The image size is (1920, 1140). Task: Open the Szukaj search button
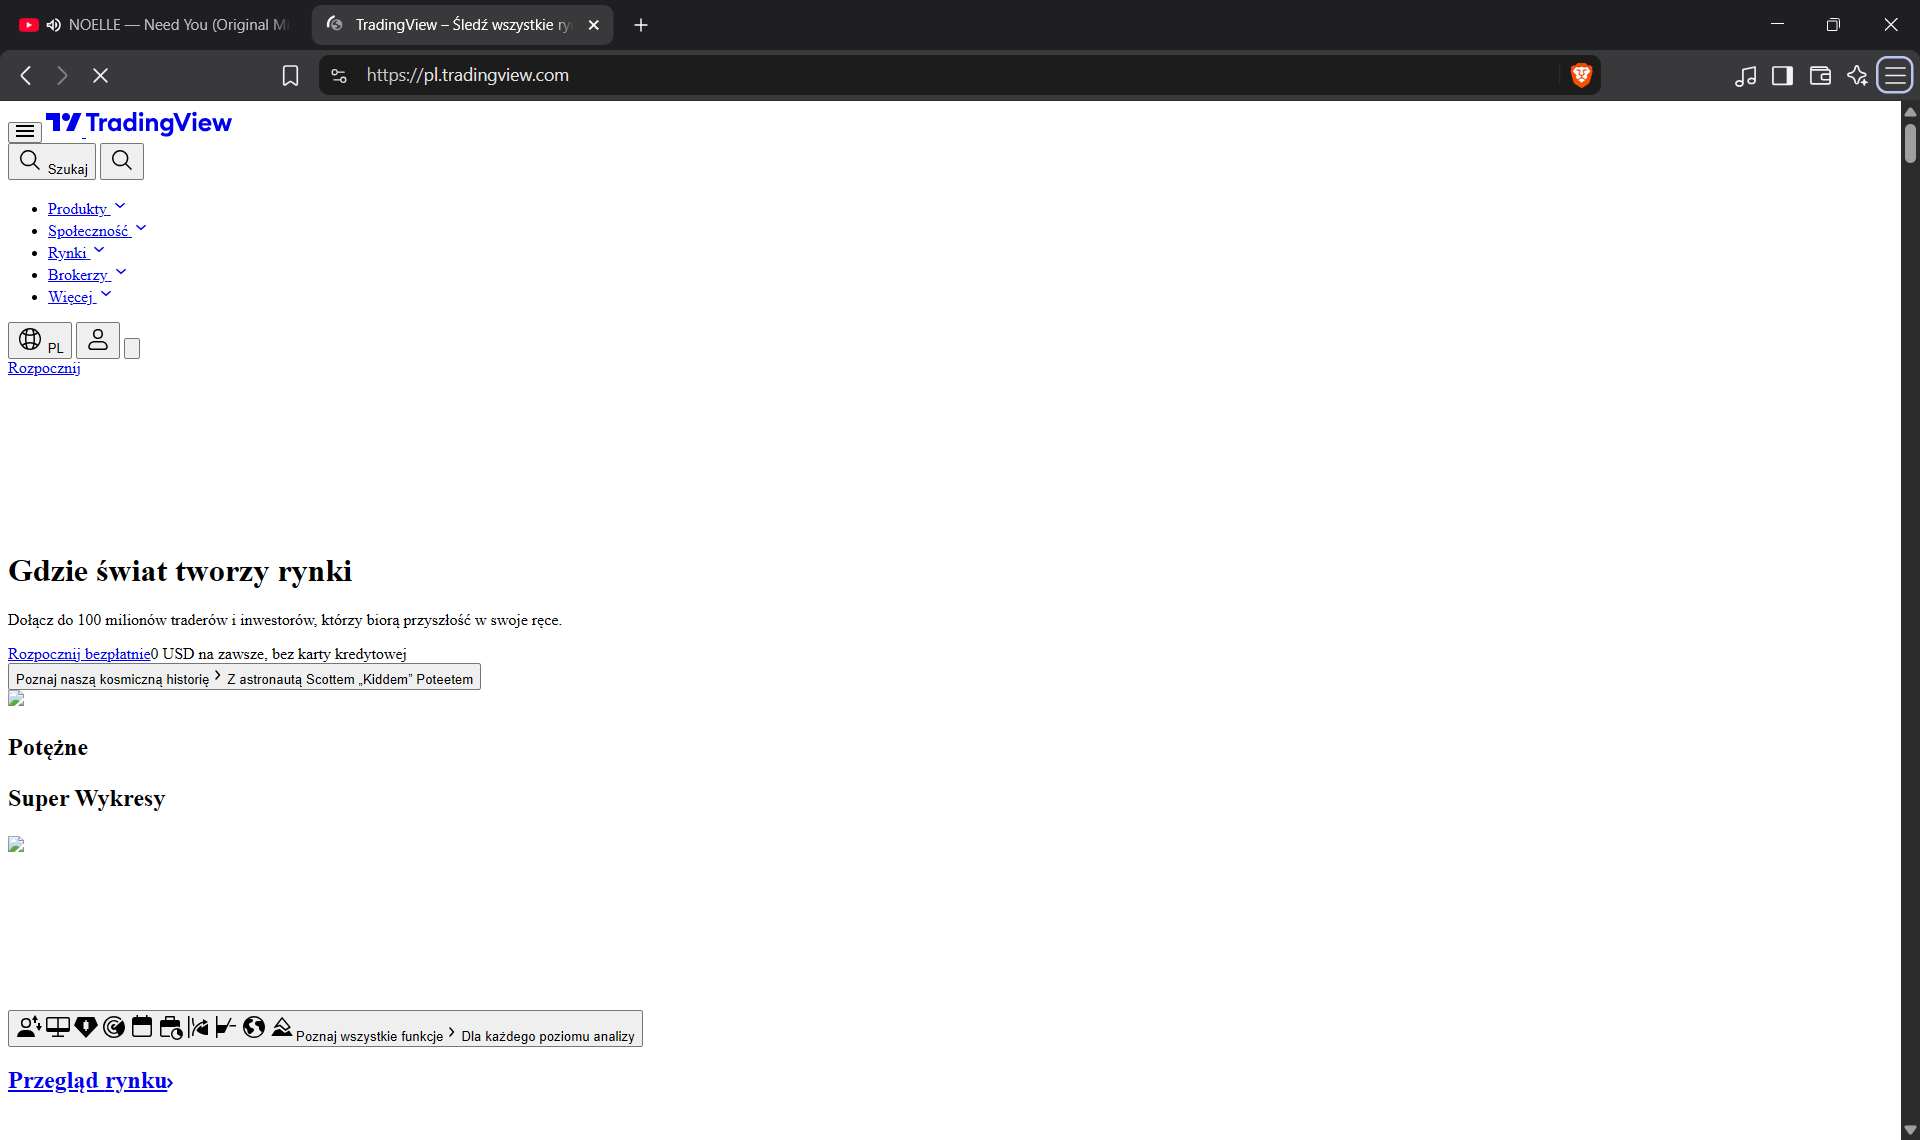(x=52, y=161)
